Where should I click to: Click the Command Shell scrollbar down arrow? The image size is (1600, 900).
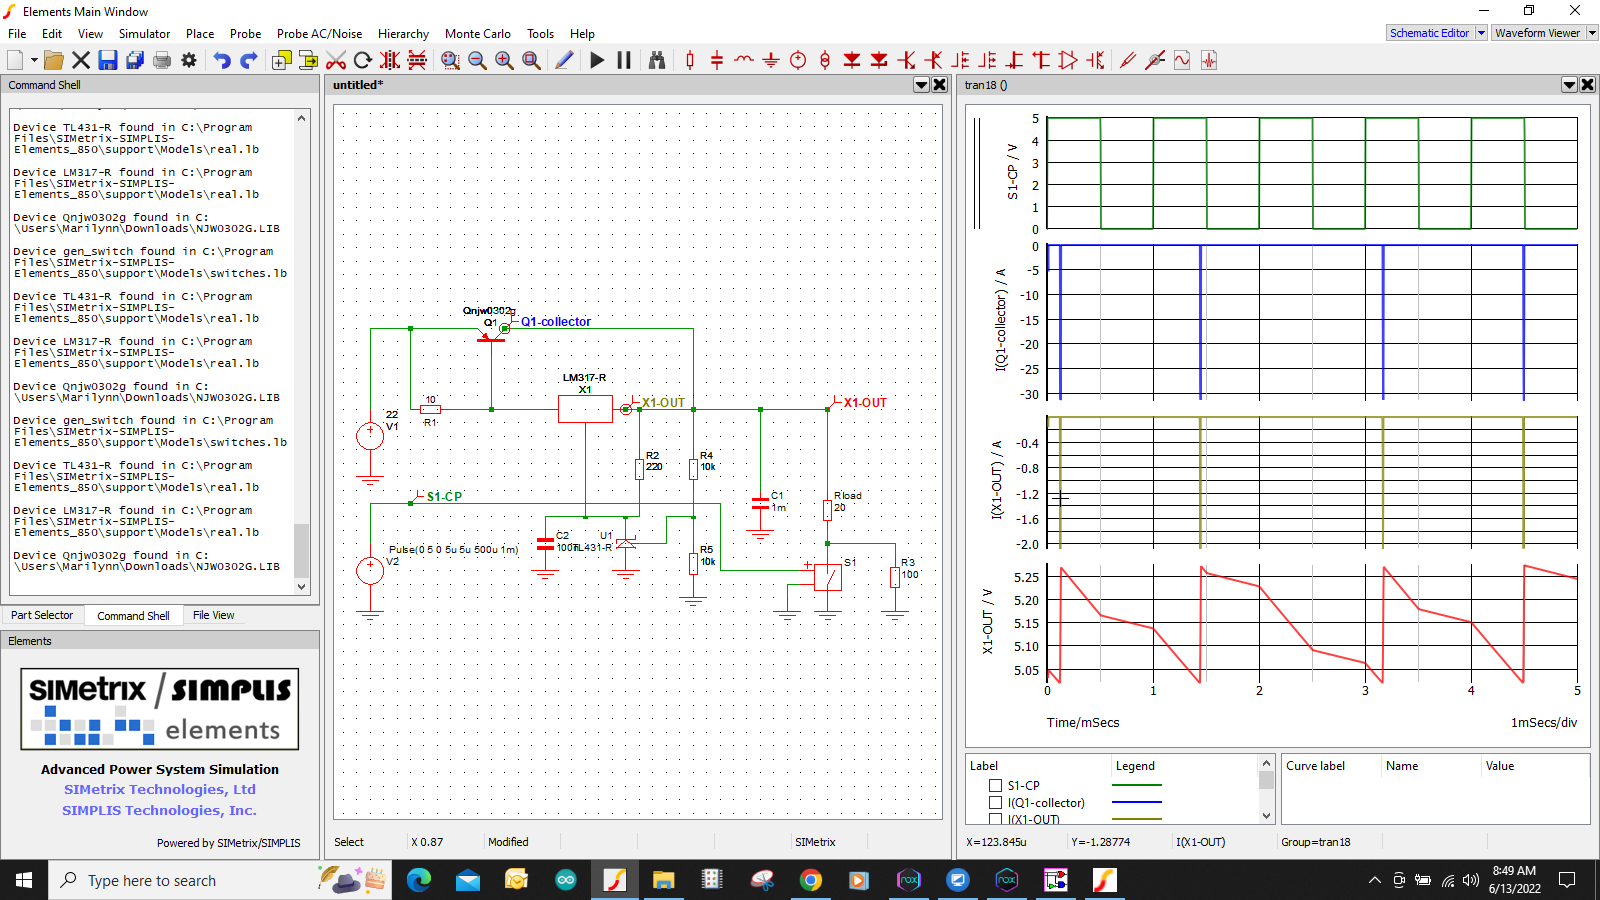(x=302, y=587)
